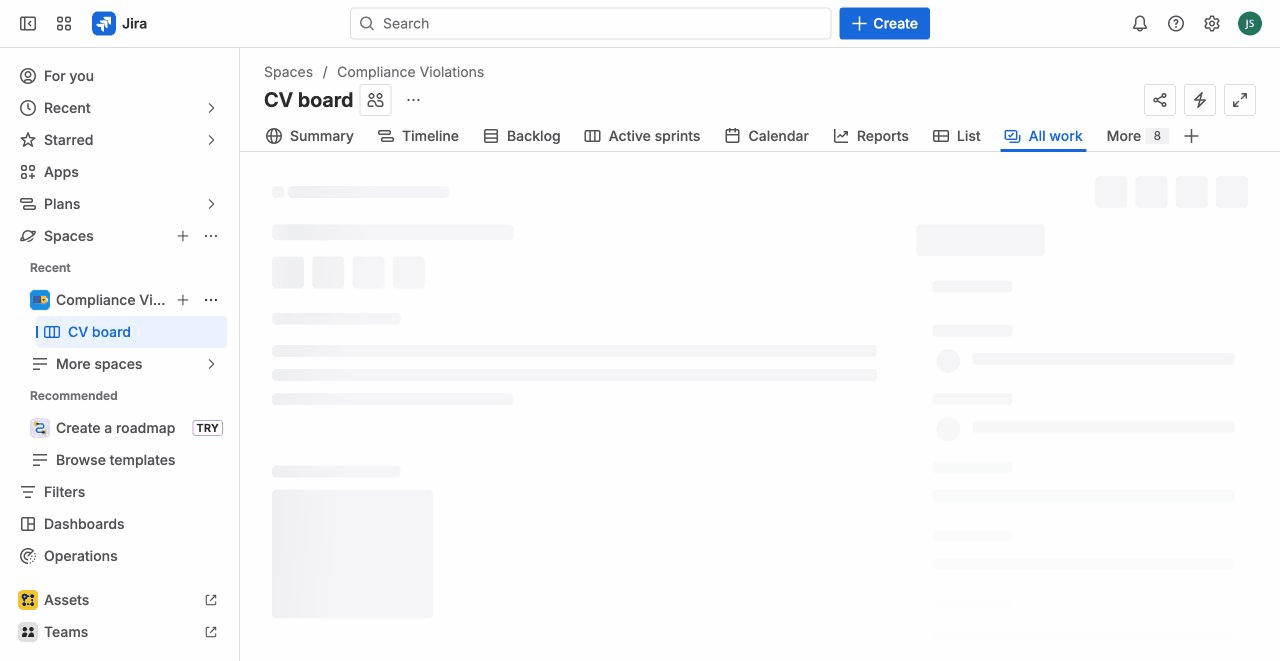The image size is (1280, 661).
Task: Expand the Starred sidebar section
Action: point(211,140)
